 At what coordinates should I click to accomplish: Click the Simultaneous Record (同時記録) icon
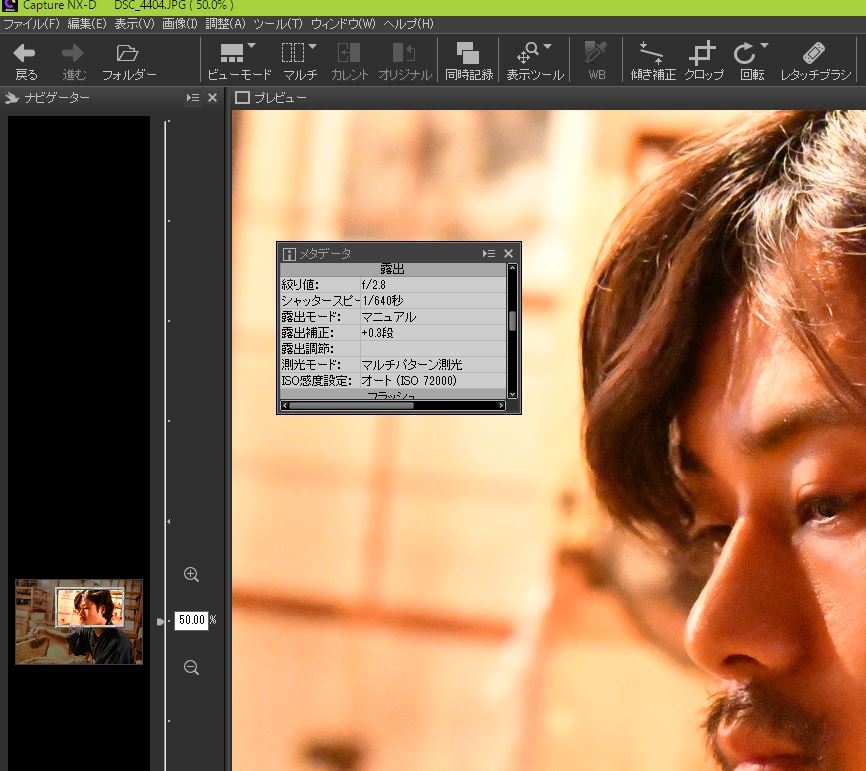click(468, 54)
